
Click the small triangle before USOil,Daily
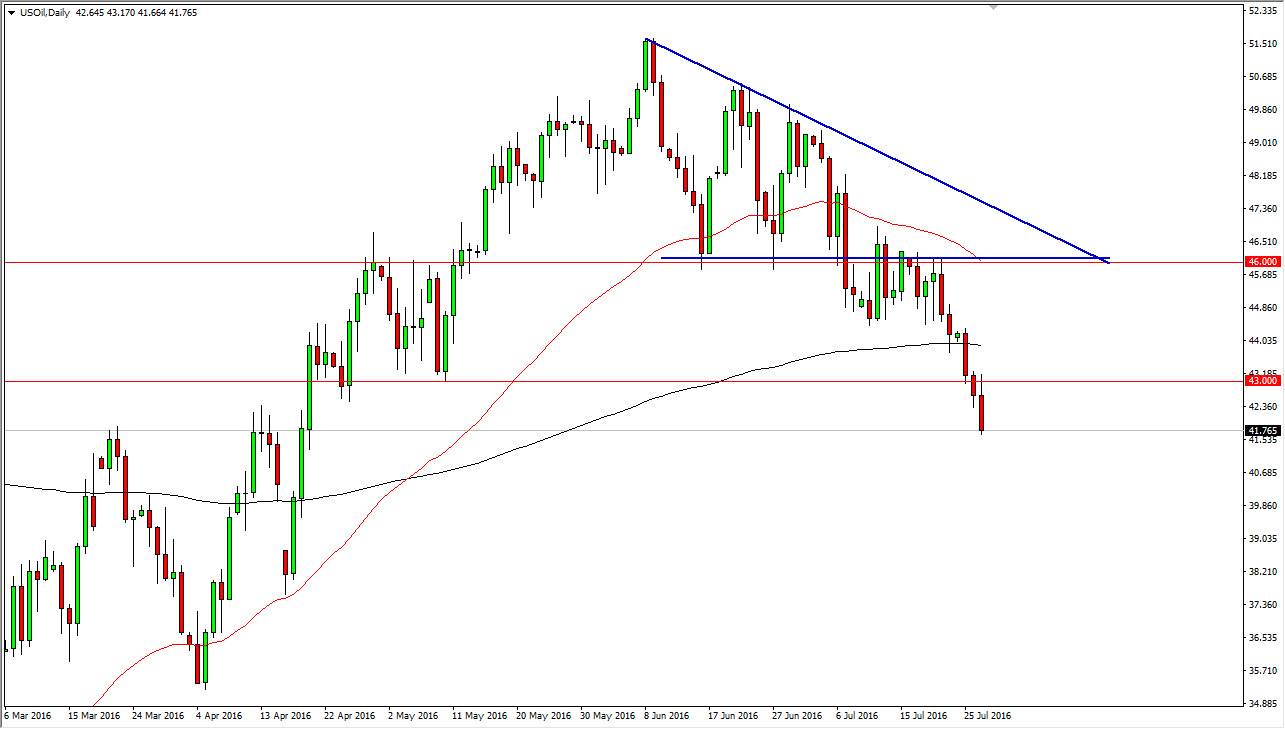point(10,13)
